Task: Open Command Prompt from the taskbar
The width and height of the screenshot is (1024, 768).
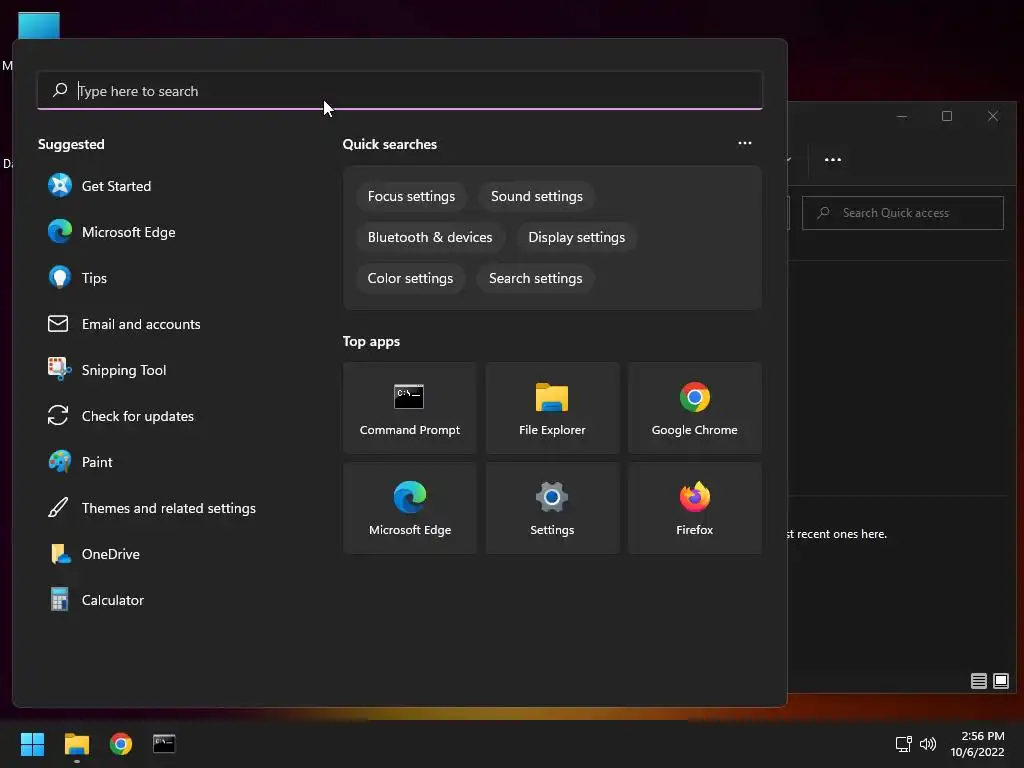Action: [x=164, y=744]
